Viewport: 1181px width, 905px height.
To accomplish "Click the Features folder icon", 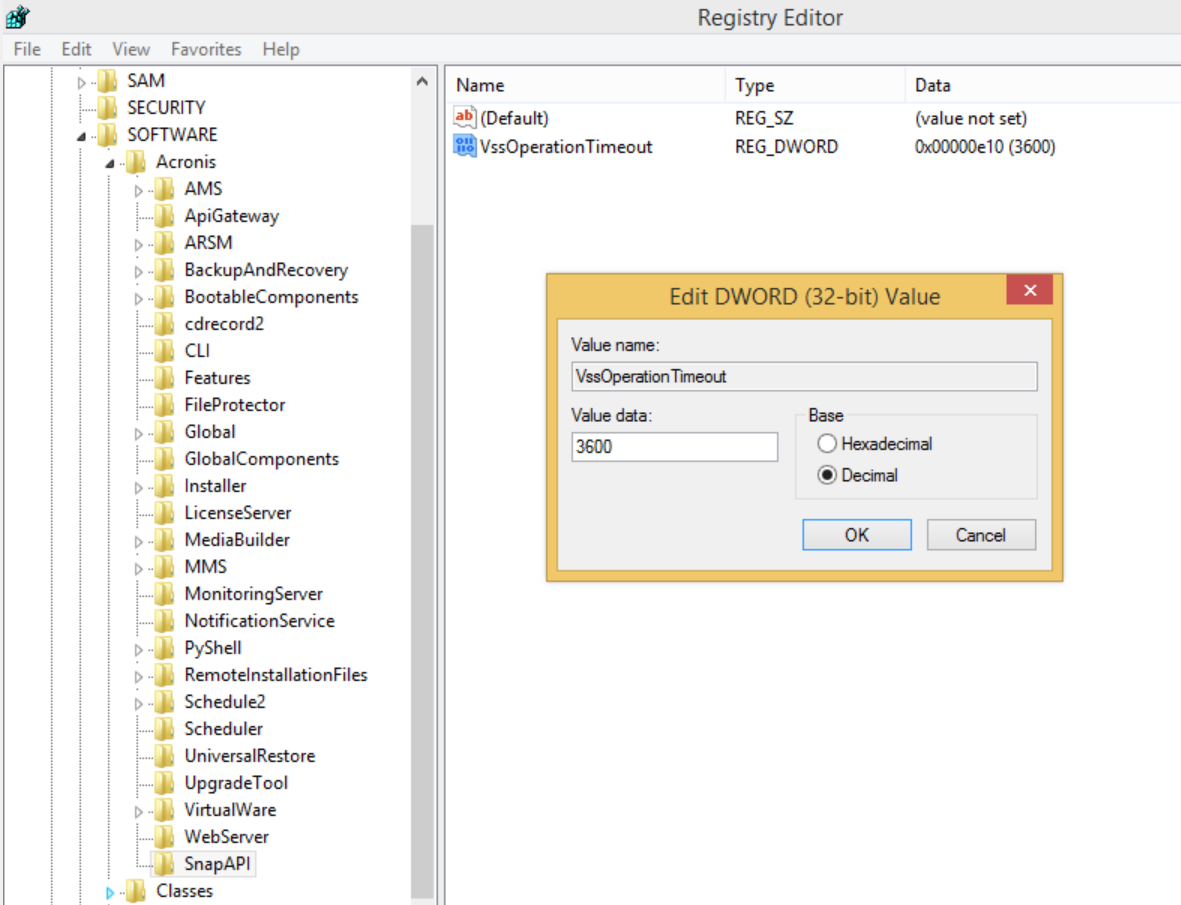I will click(164, 378).
